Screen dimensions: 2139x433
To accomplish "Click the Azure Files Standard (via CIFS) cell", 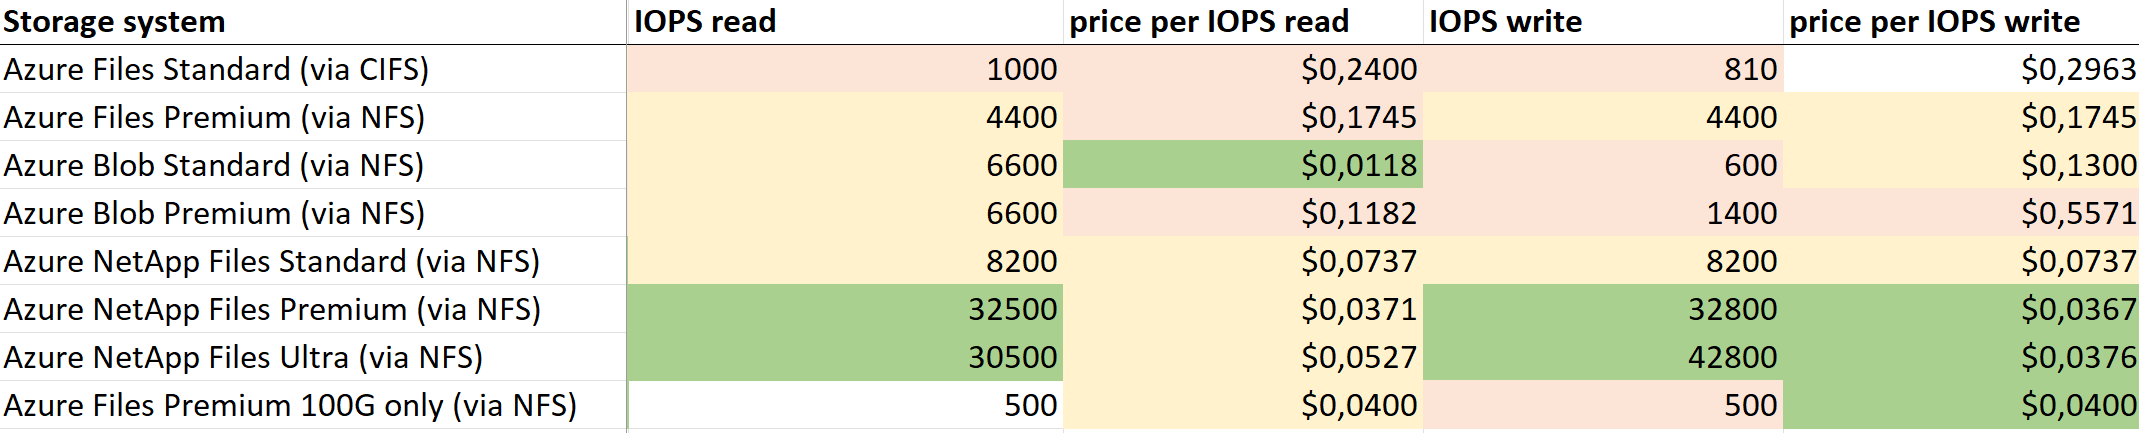I will (x=313, y=69).
